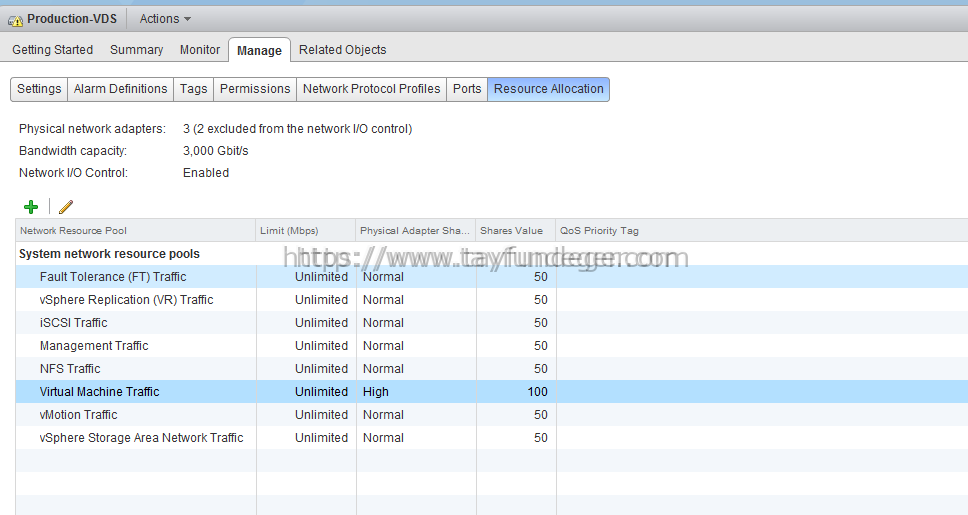The image size is (968, 515).
Task: Select the Manage tab
Action: pyautogui.click(x=259, y=50)
